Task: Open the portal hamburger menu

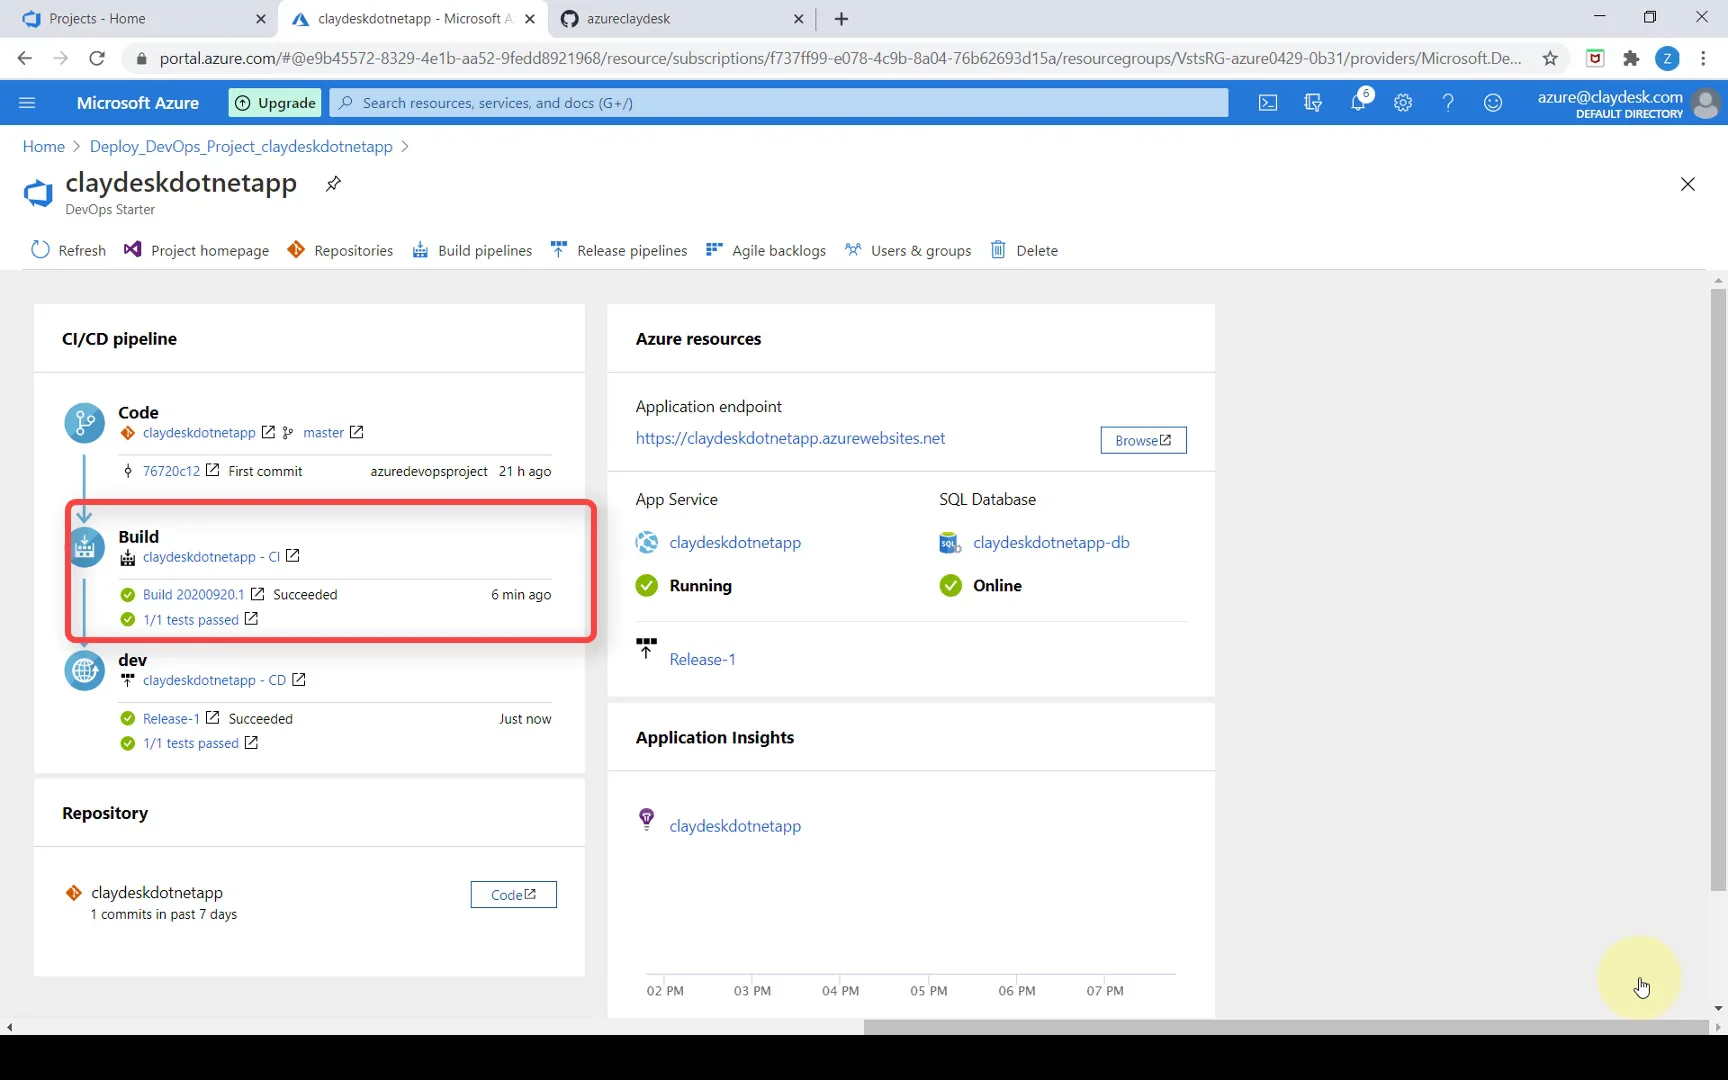Action: [x=27, y=102]
